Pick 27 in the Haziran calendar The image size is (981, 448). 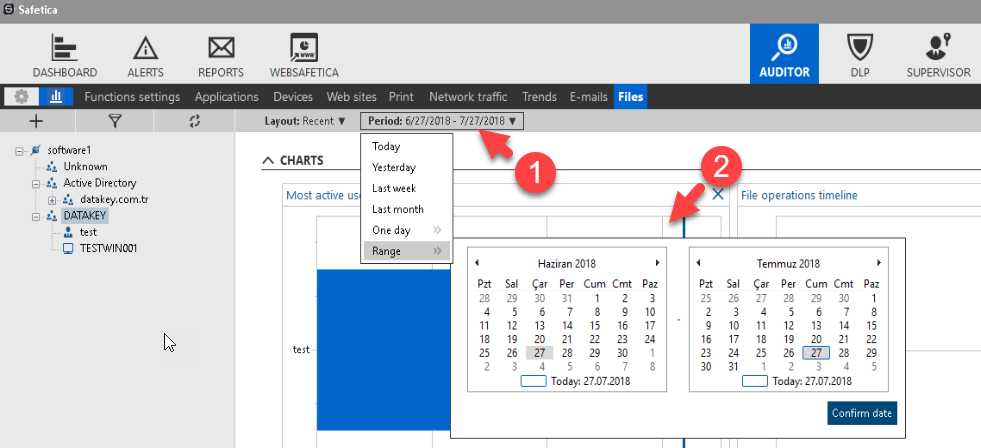pos(539,353)
